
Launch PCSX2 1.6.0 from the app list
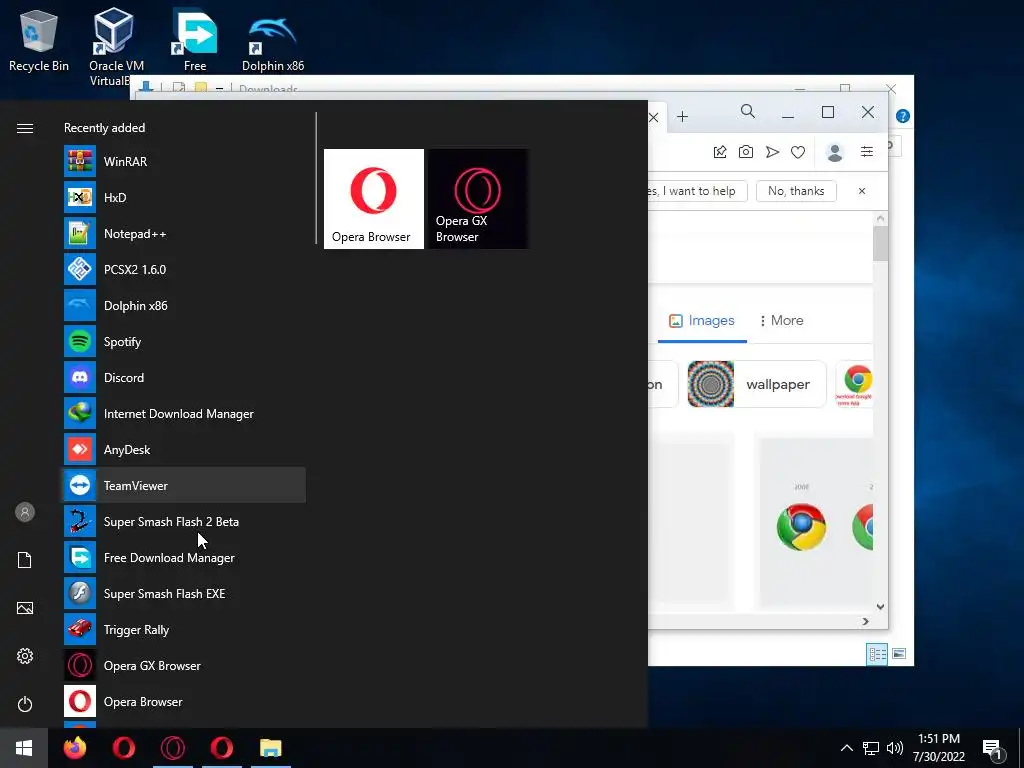(184, 269)
